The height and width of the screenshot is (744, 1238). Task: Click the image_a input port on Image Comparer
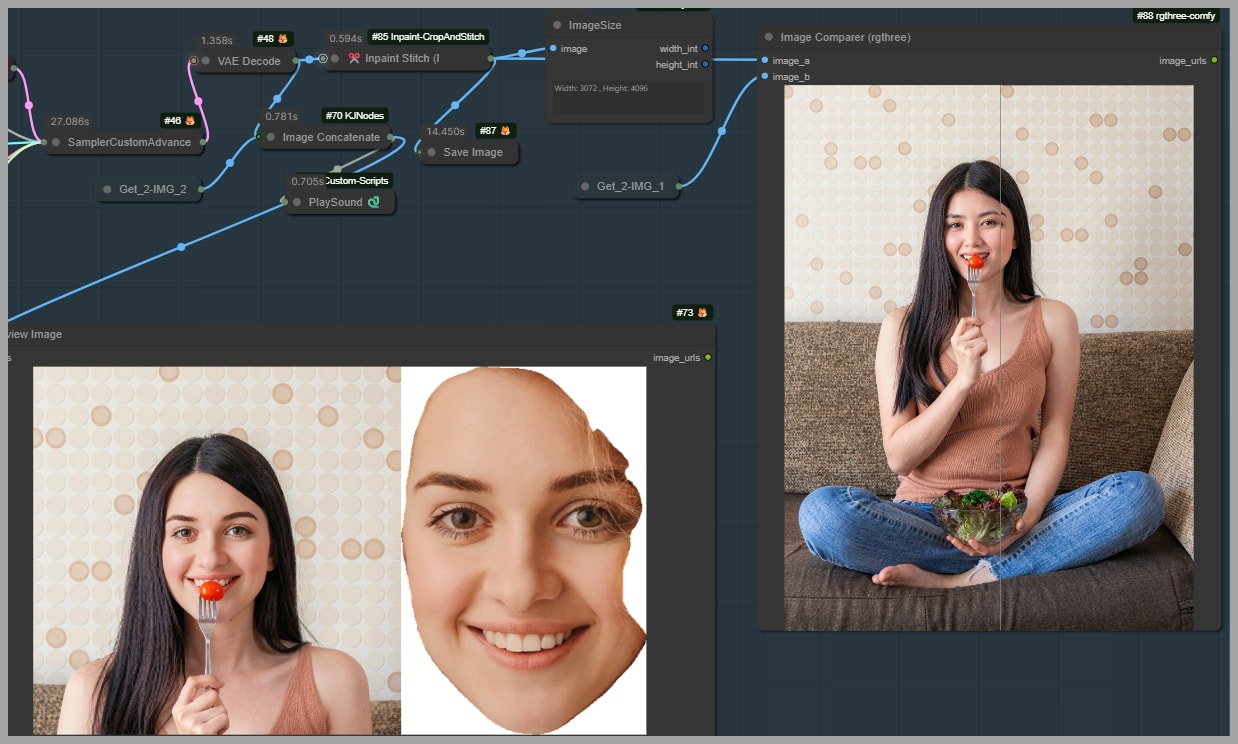pos(765,60)
